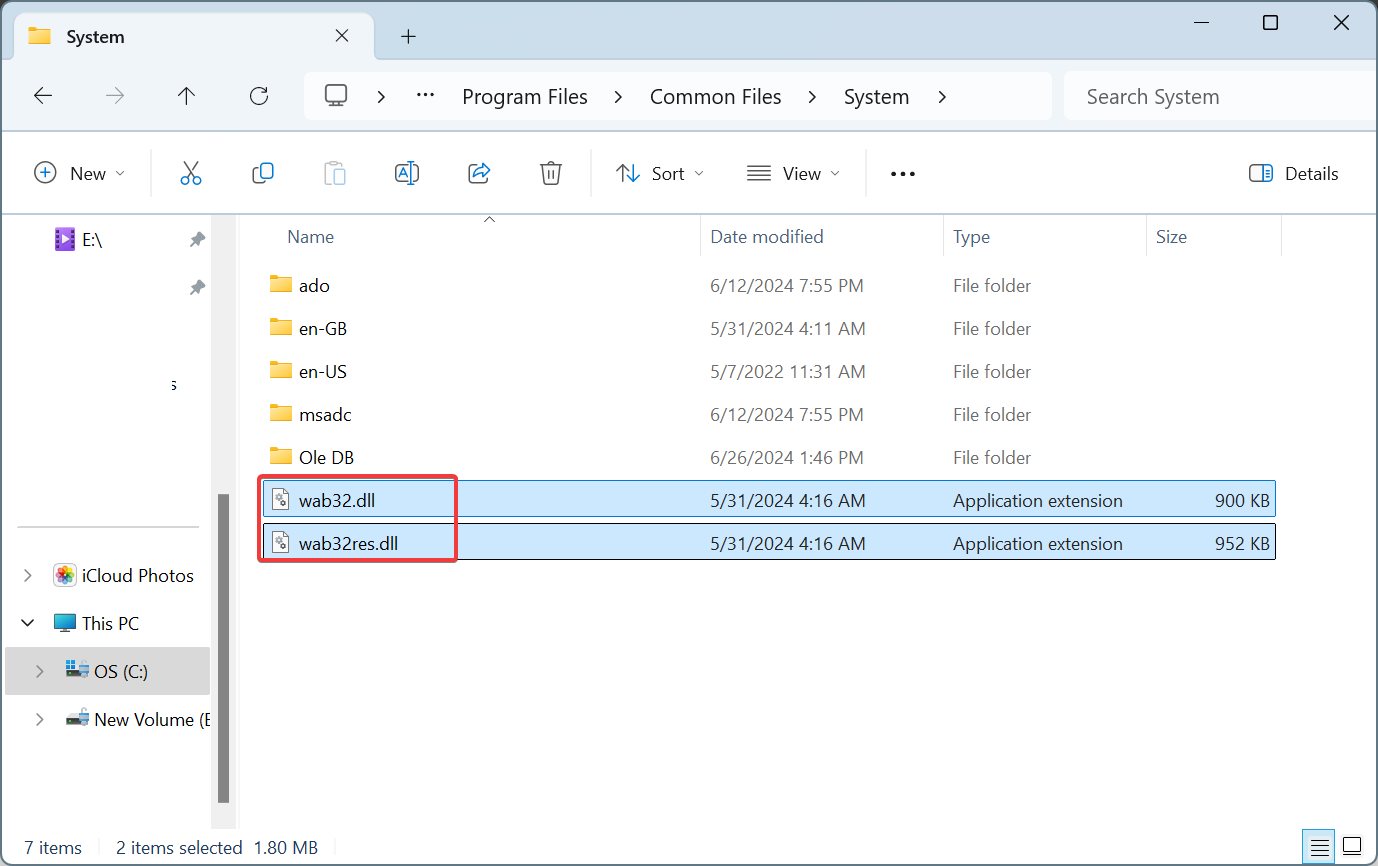Select E:\ in navigation pane
The height and width of the screenshot is (866, 1378).
[92, 240]
